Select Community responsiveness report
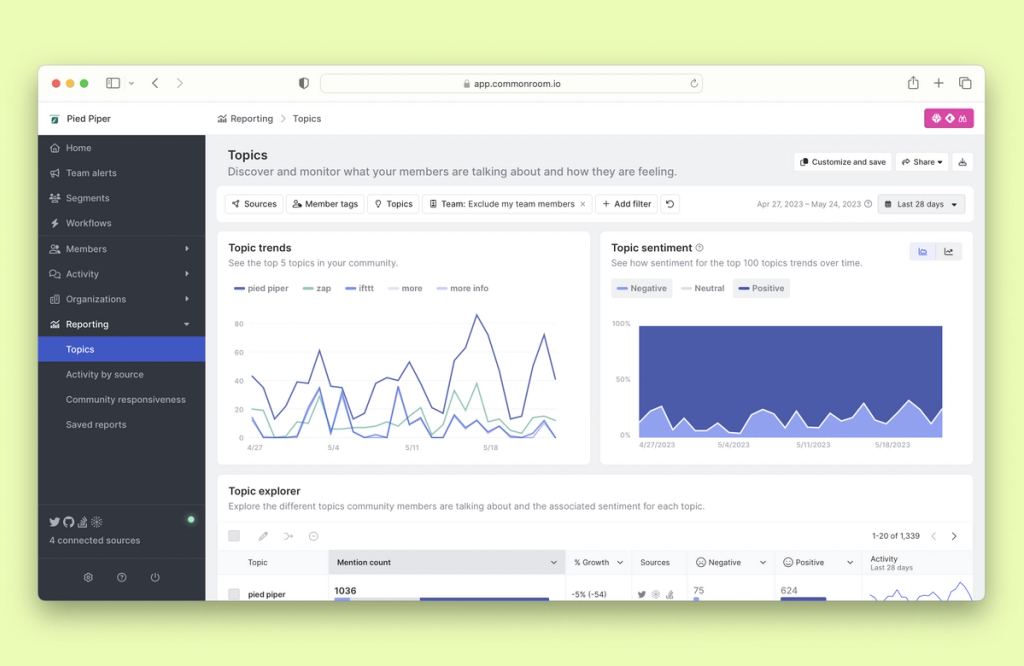This screenshot has width=1024, height=666. click(121, 400)
